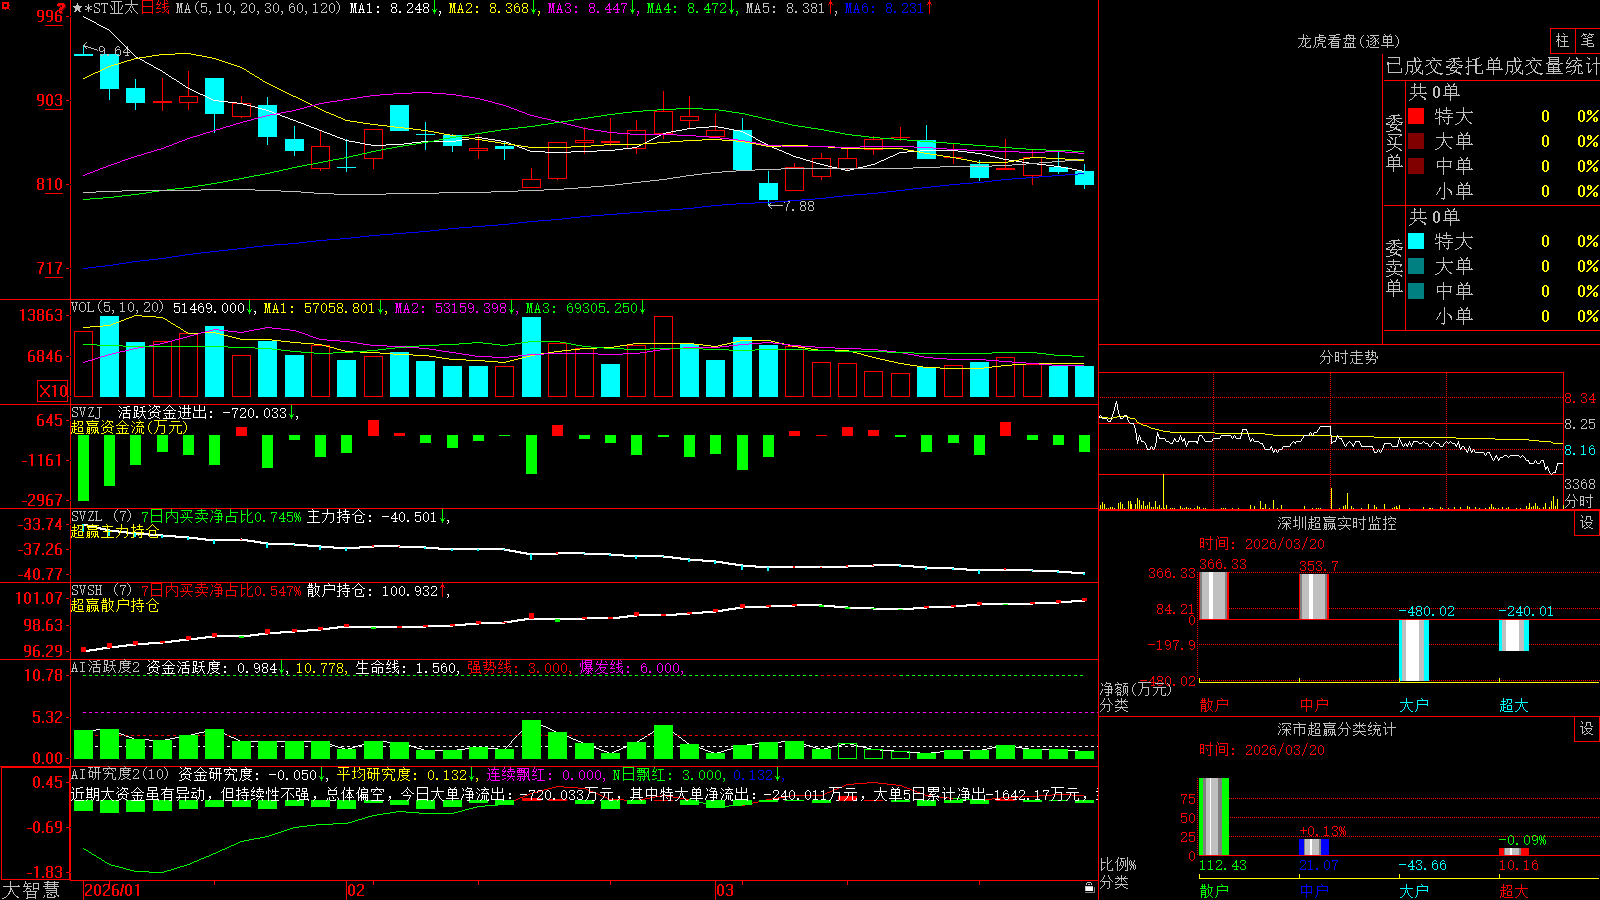Viewport: 1600px width, 900px height.
Task: Click the 8.34 price level on intraday chart
Action: coord(1580,398)
